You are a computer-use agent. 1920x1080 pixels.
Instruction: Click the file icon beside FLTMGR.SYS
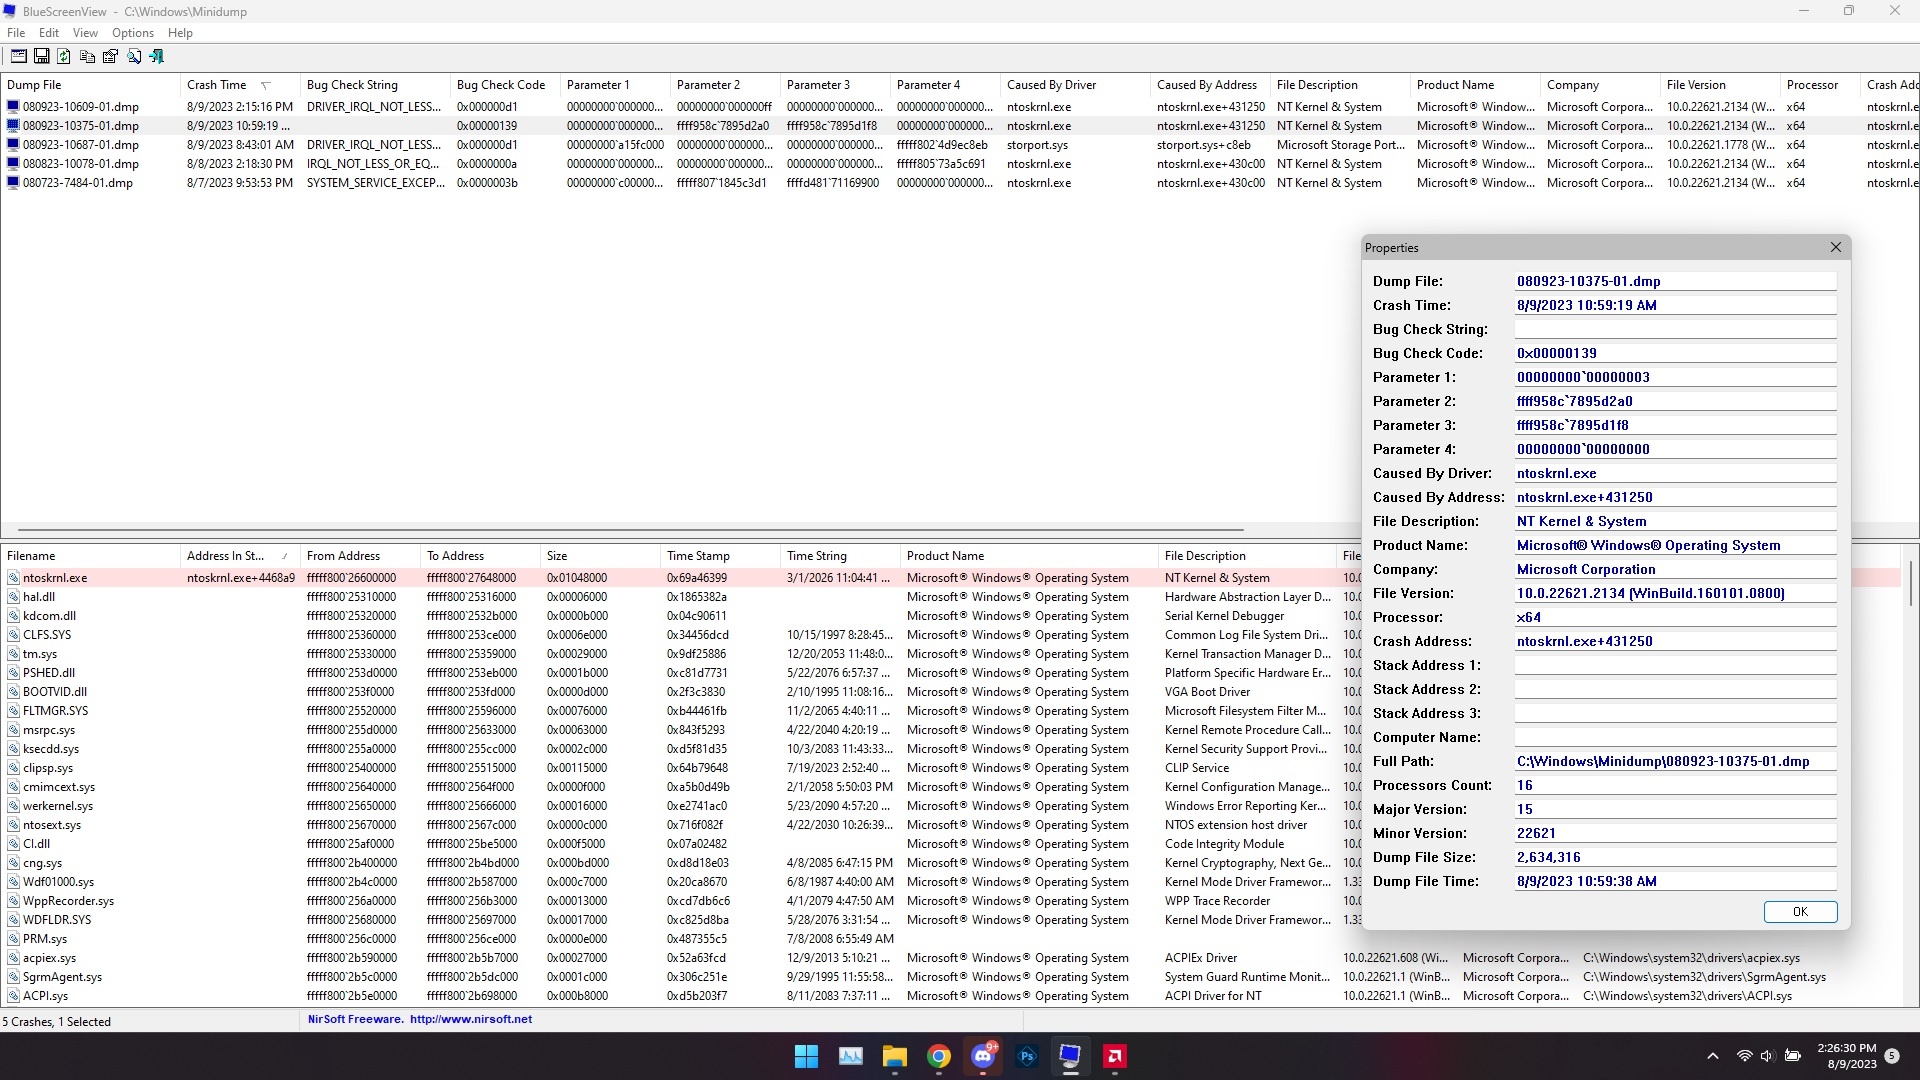click(14, 711)
